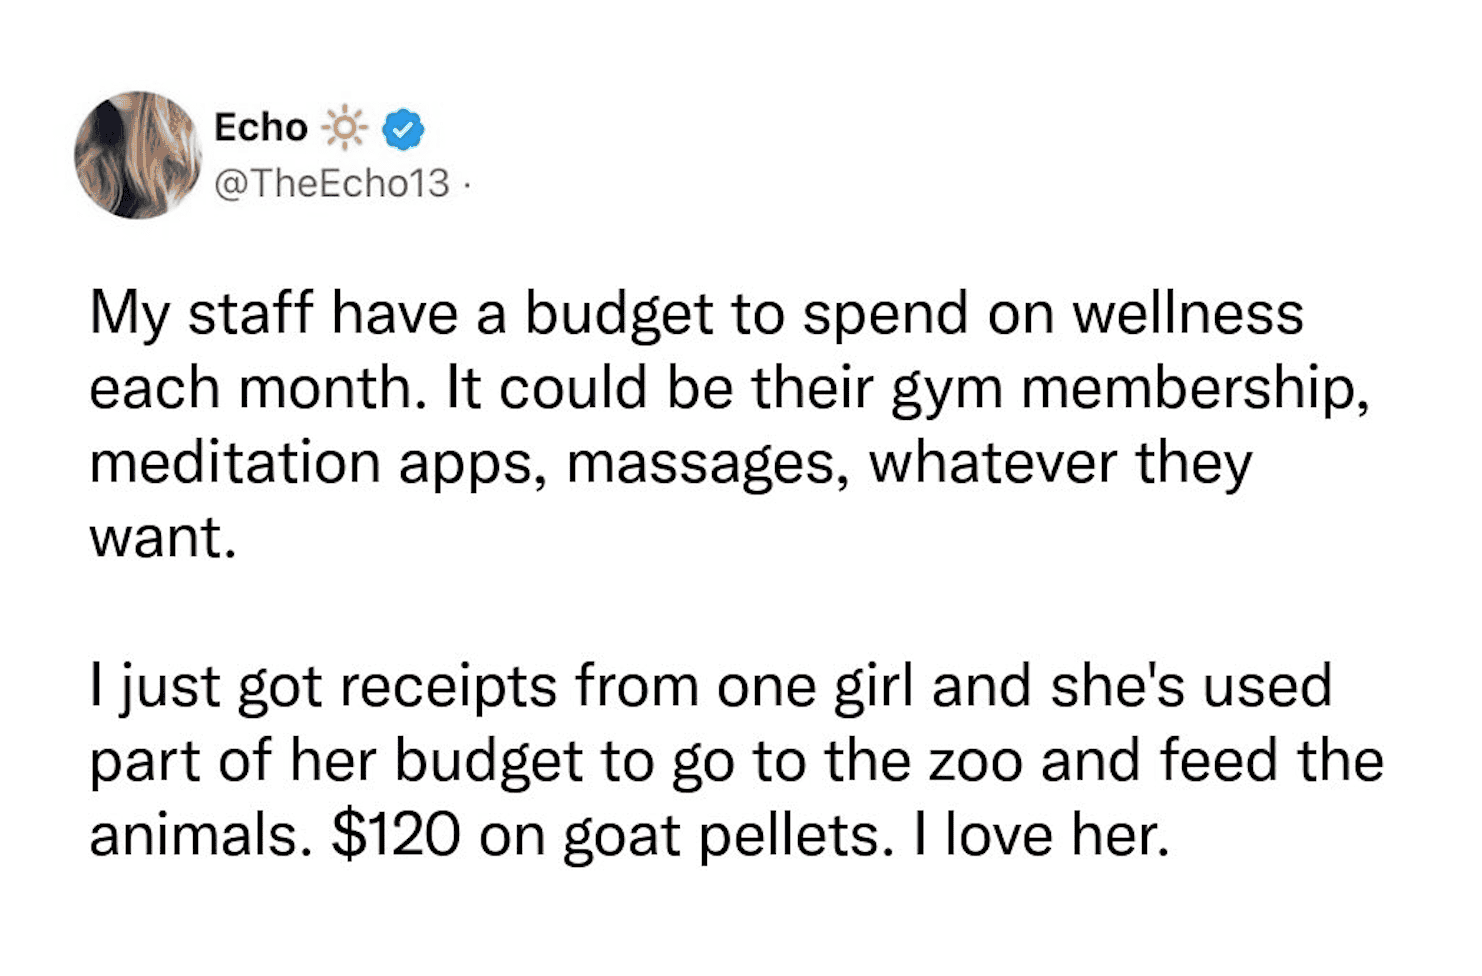The image size is (1482, 976).
Task: Click the word "wellness" in the tweet
Action: coord(1188,313)
